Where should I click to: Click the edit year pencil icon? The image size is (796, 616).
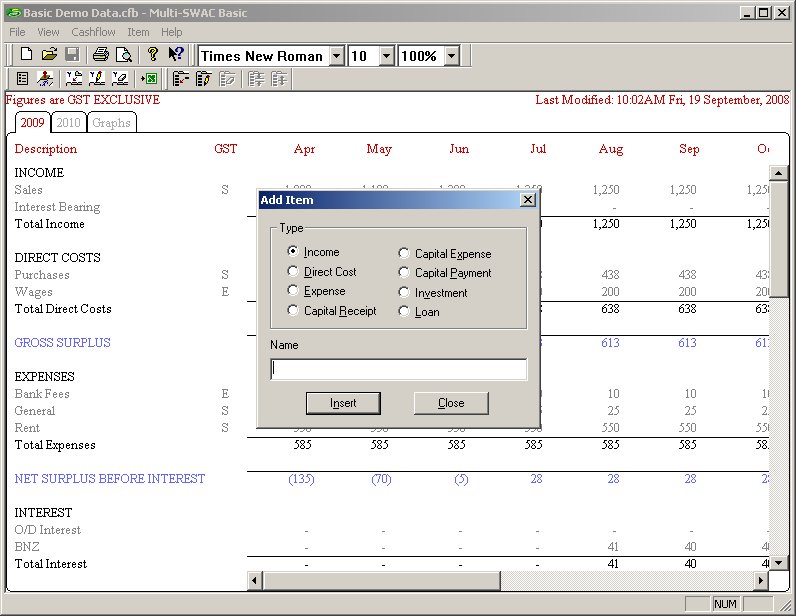[97, 79]
